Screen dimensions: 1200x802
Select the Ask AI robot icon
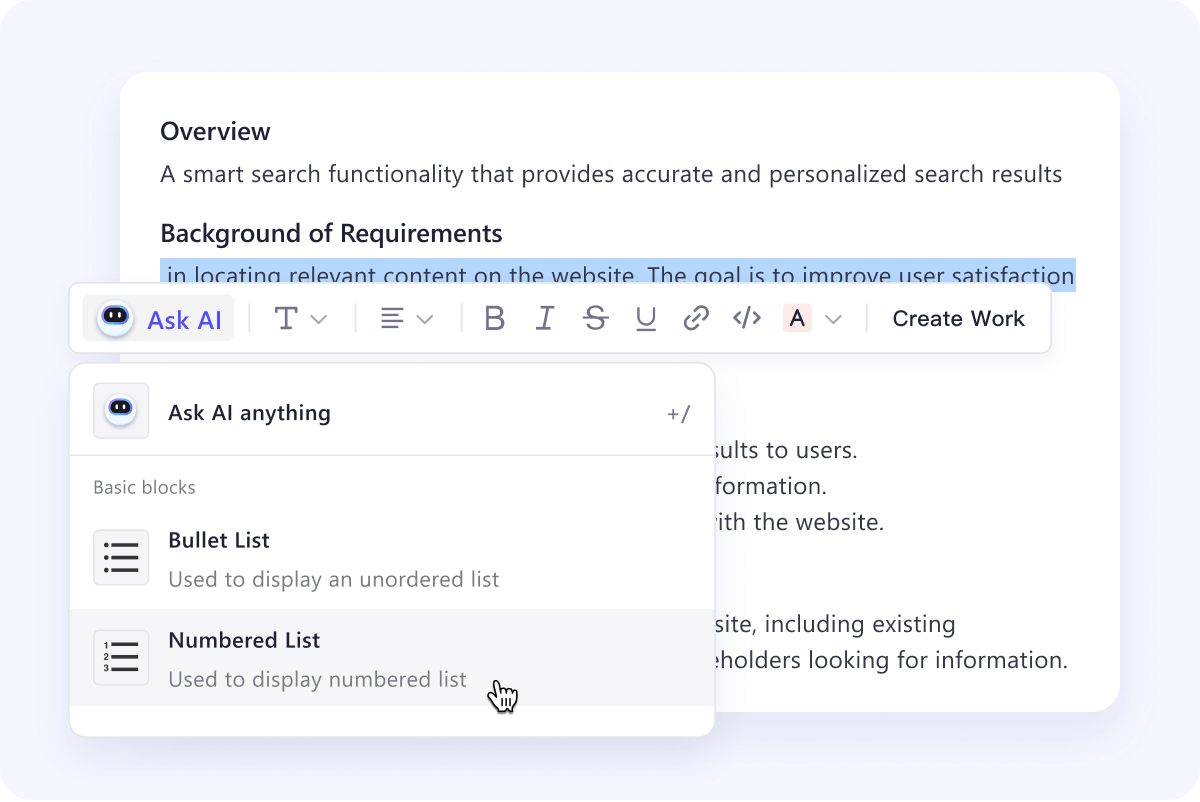[x=113, y=318]
